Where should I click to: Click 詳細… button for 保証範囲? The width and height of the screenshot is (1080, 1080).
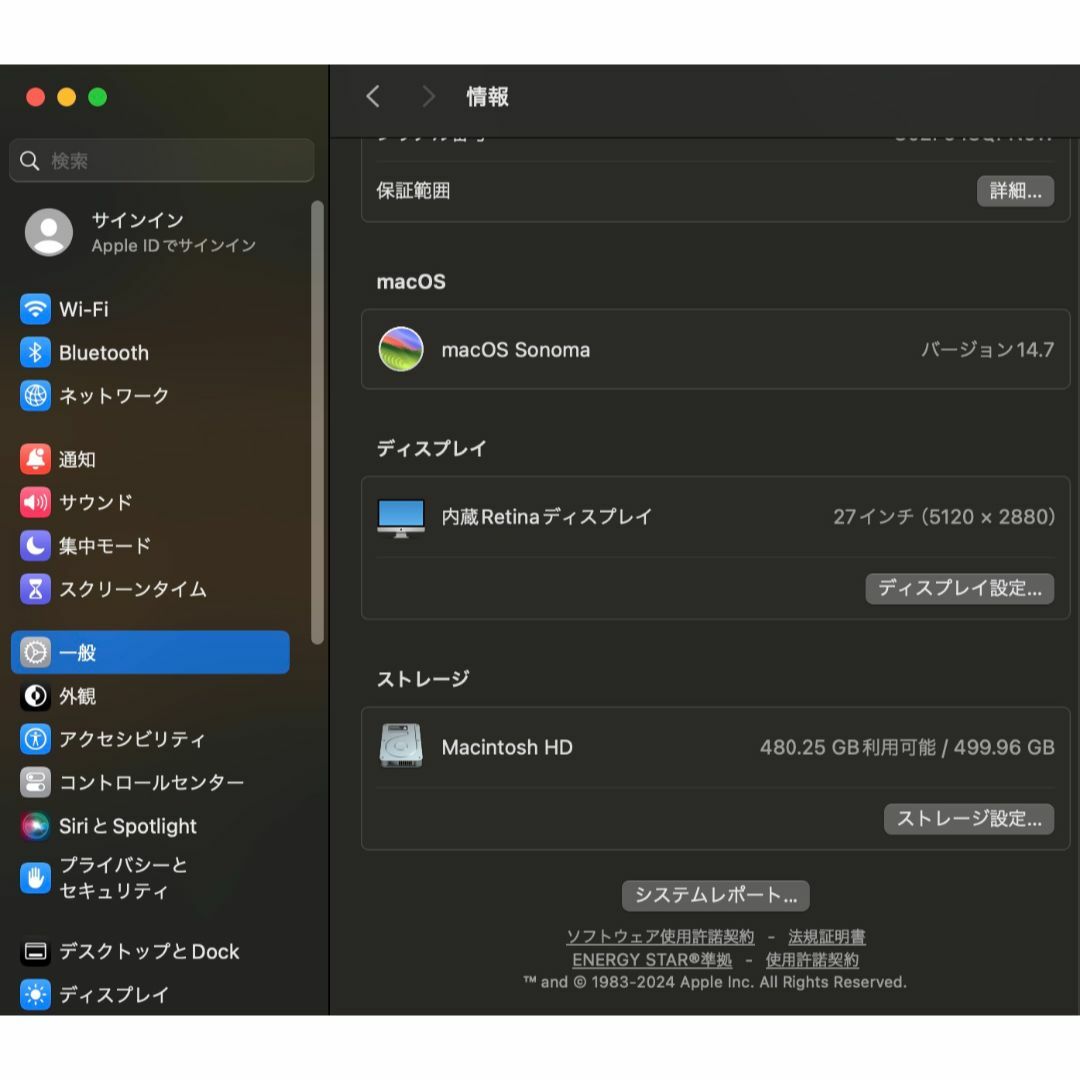(1015, 191)
